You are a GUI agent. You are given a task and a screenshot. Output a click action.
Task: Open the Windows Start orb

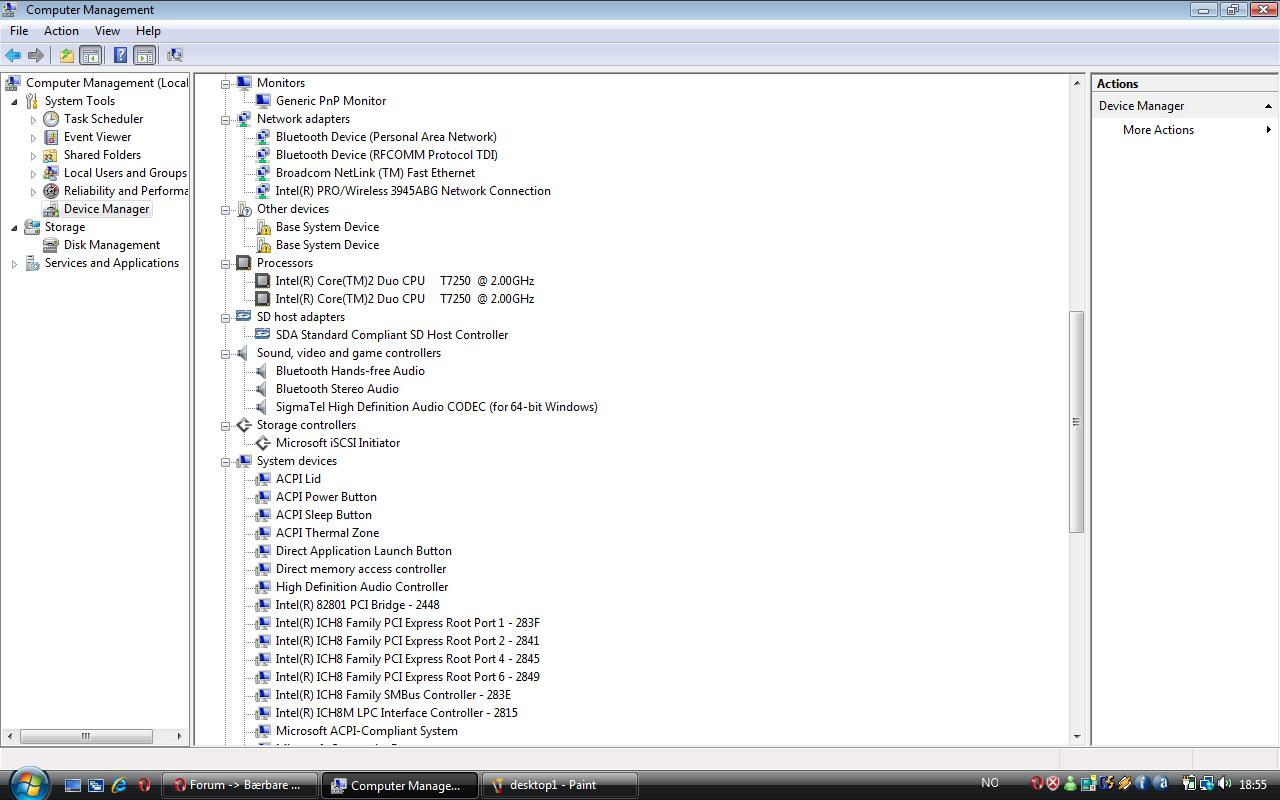click(27, 783)
